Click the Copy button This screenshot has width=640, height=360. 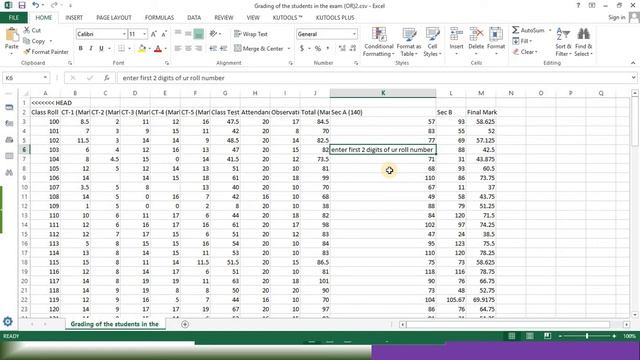coord(34,41)
